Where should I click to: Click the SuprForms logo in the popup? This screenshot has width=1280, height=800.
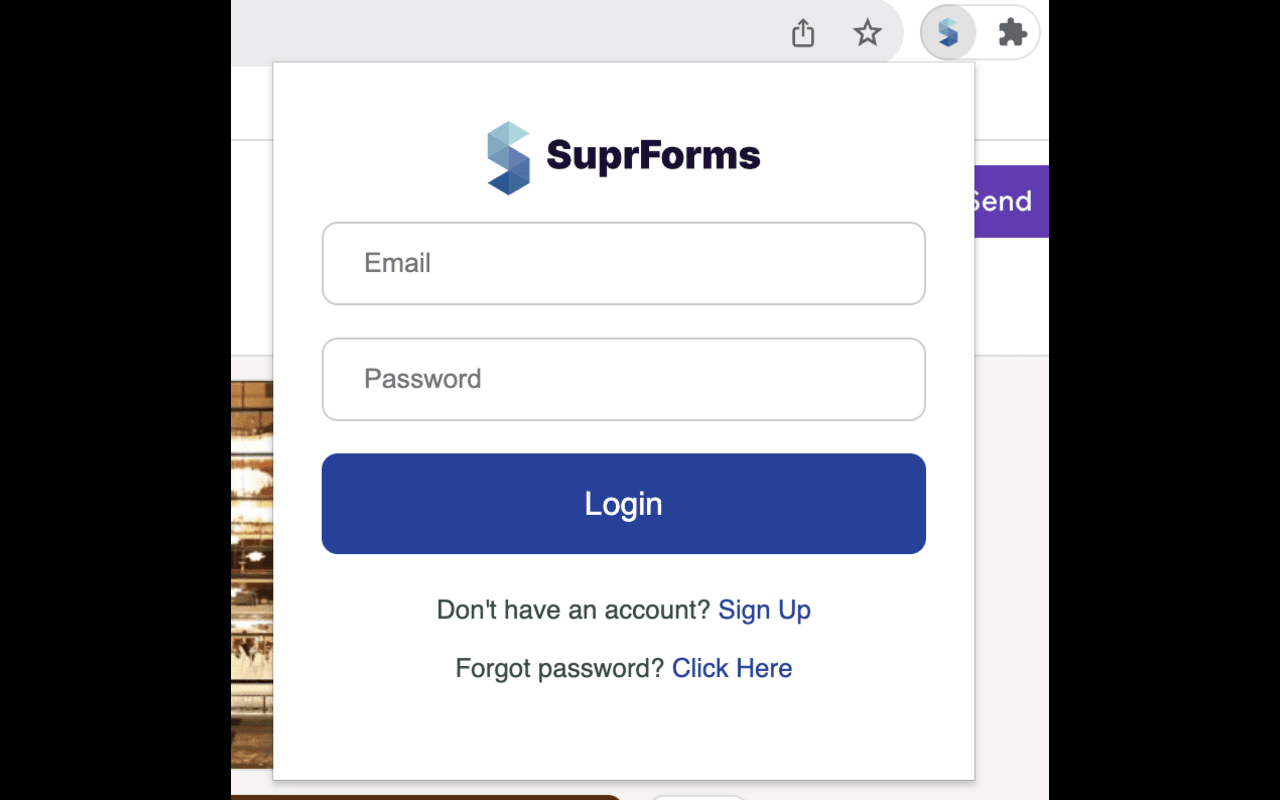[x=623, y=157]
